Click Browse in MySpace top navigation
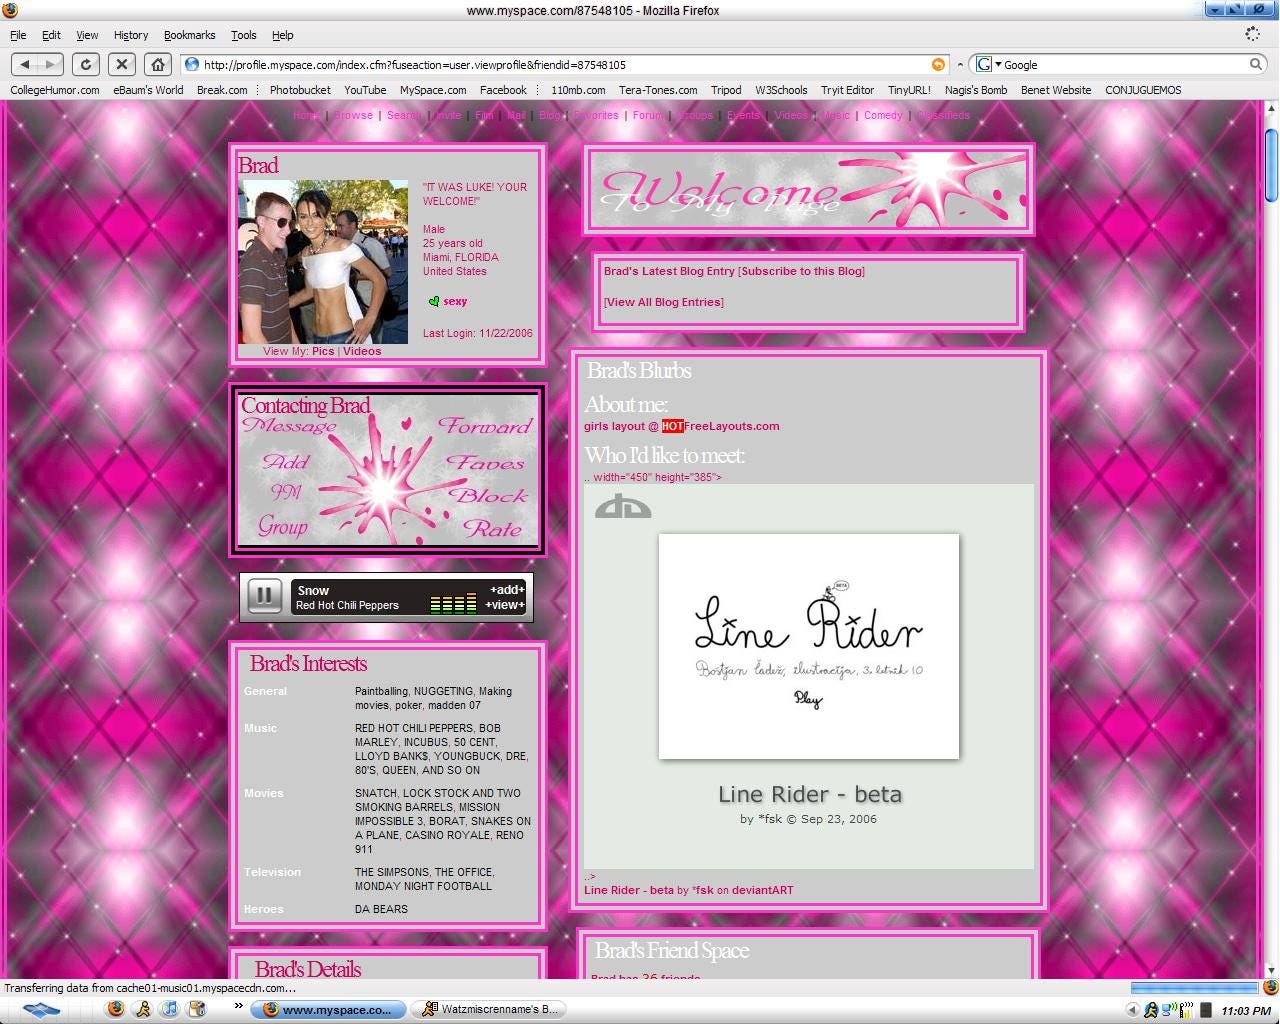 click(x=353, y=115)
